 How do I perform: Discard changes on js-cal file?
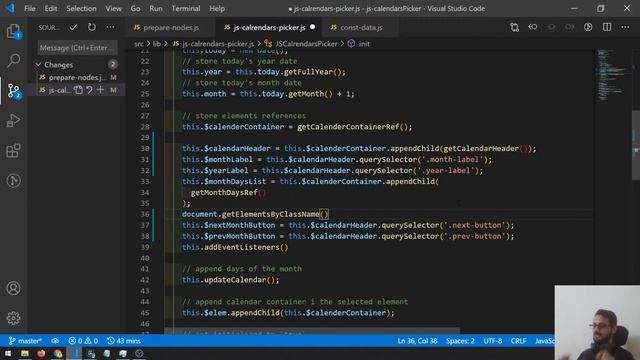(89, 90)
